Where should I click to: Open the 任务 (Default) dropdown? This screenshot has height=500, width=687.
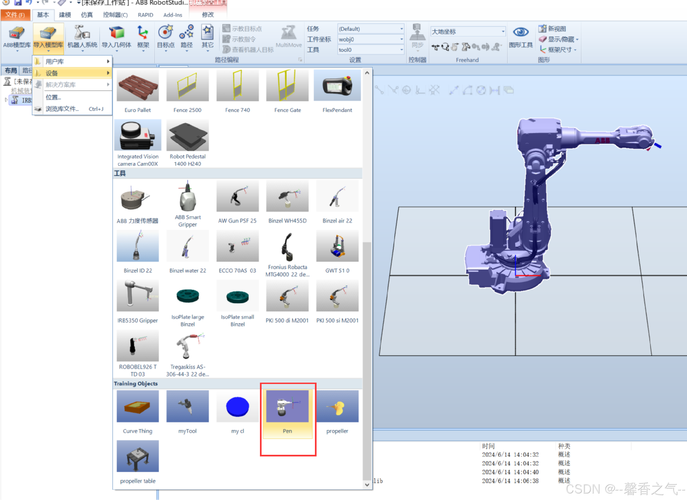tap(371, 29)
